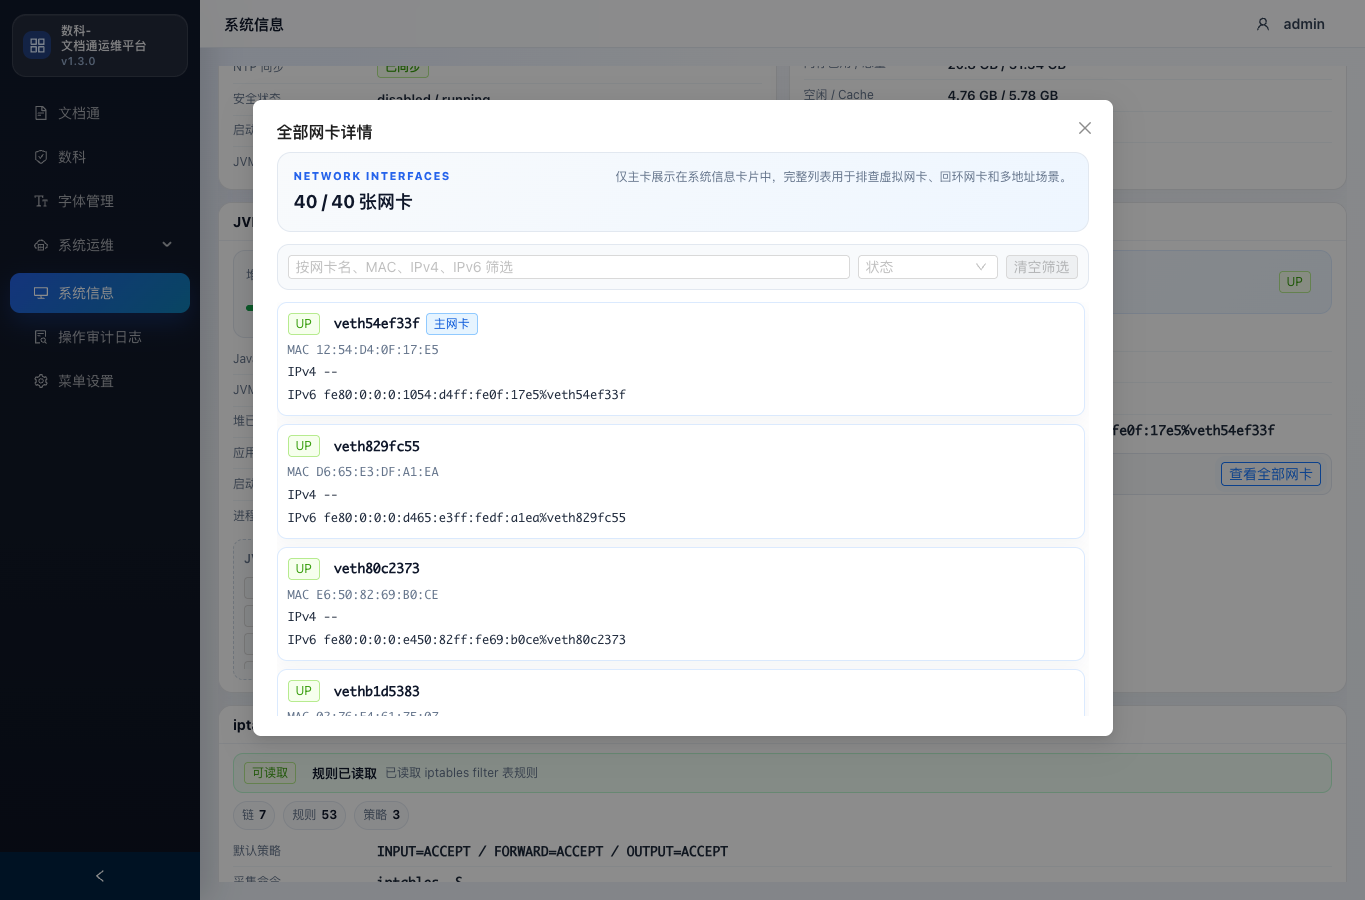Click the IPv6 address of veth80c2373
Screen dimensions: 1365x900
coord(475,640)
